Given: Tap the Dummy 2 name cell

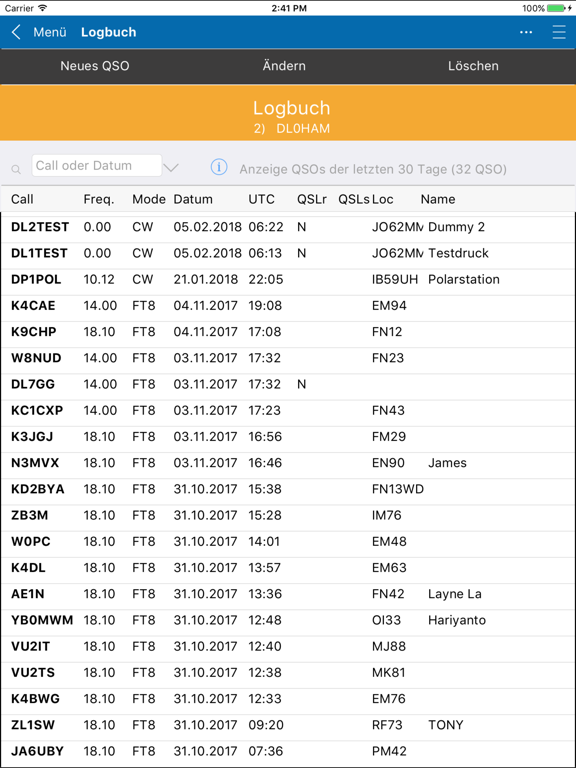Looking at the screenshot, I should click(456, 227).
